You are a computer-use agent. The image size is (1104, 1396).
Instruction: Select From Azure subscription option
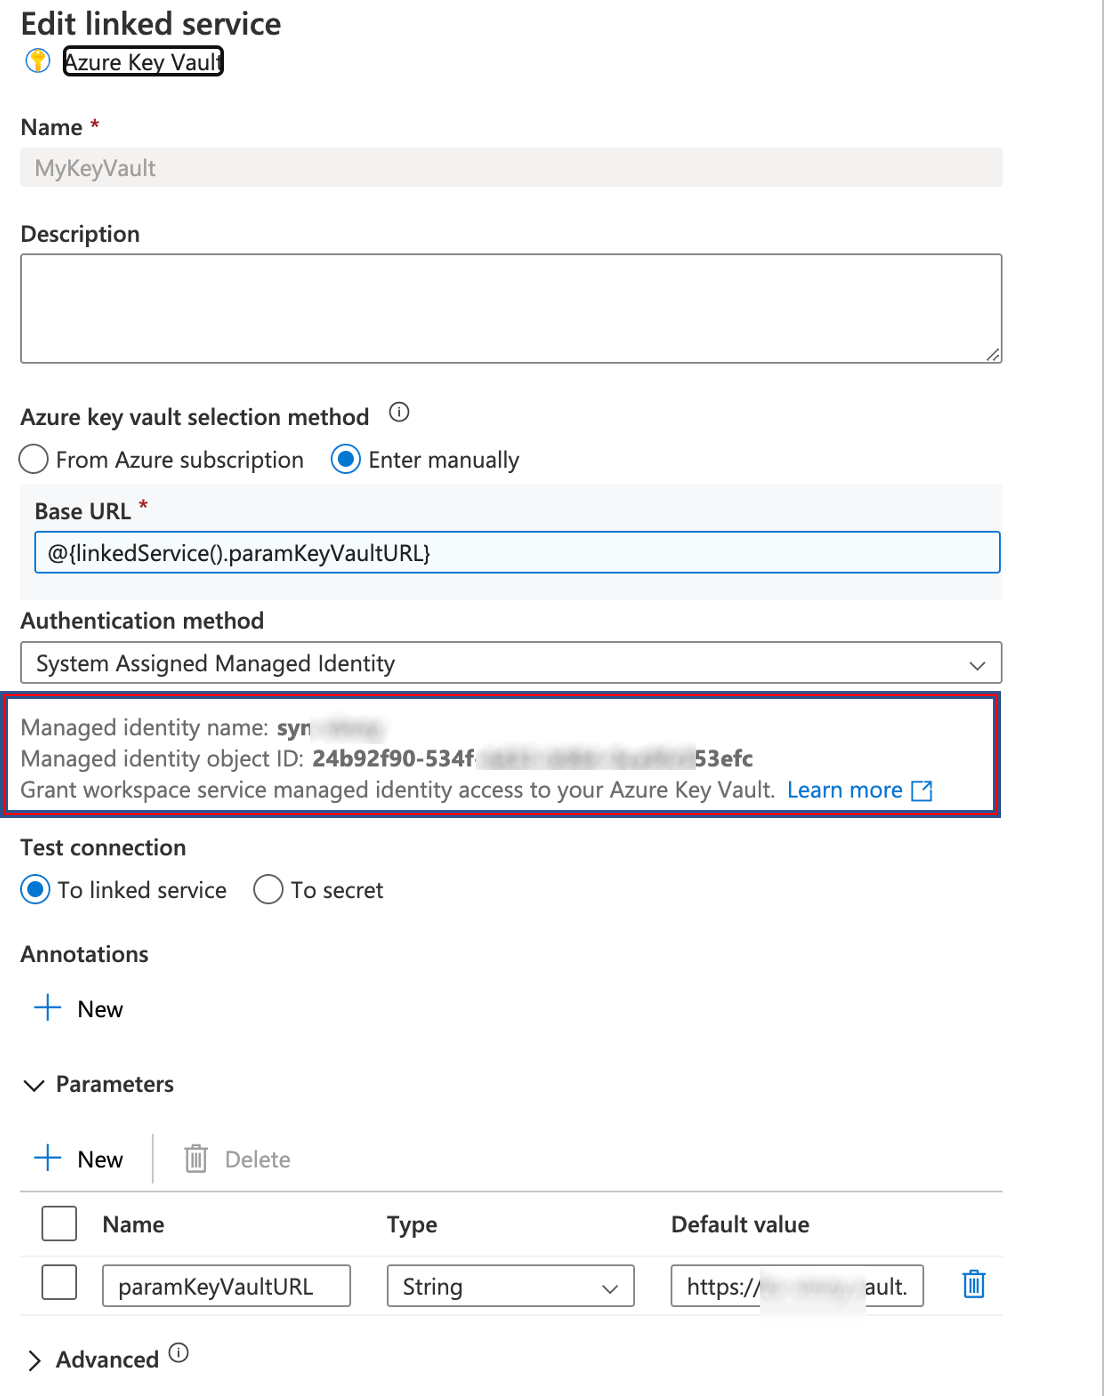(33, 459)
